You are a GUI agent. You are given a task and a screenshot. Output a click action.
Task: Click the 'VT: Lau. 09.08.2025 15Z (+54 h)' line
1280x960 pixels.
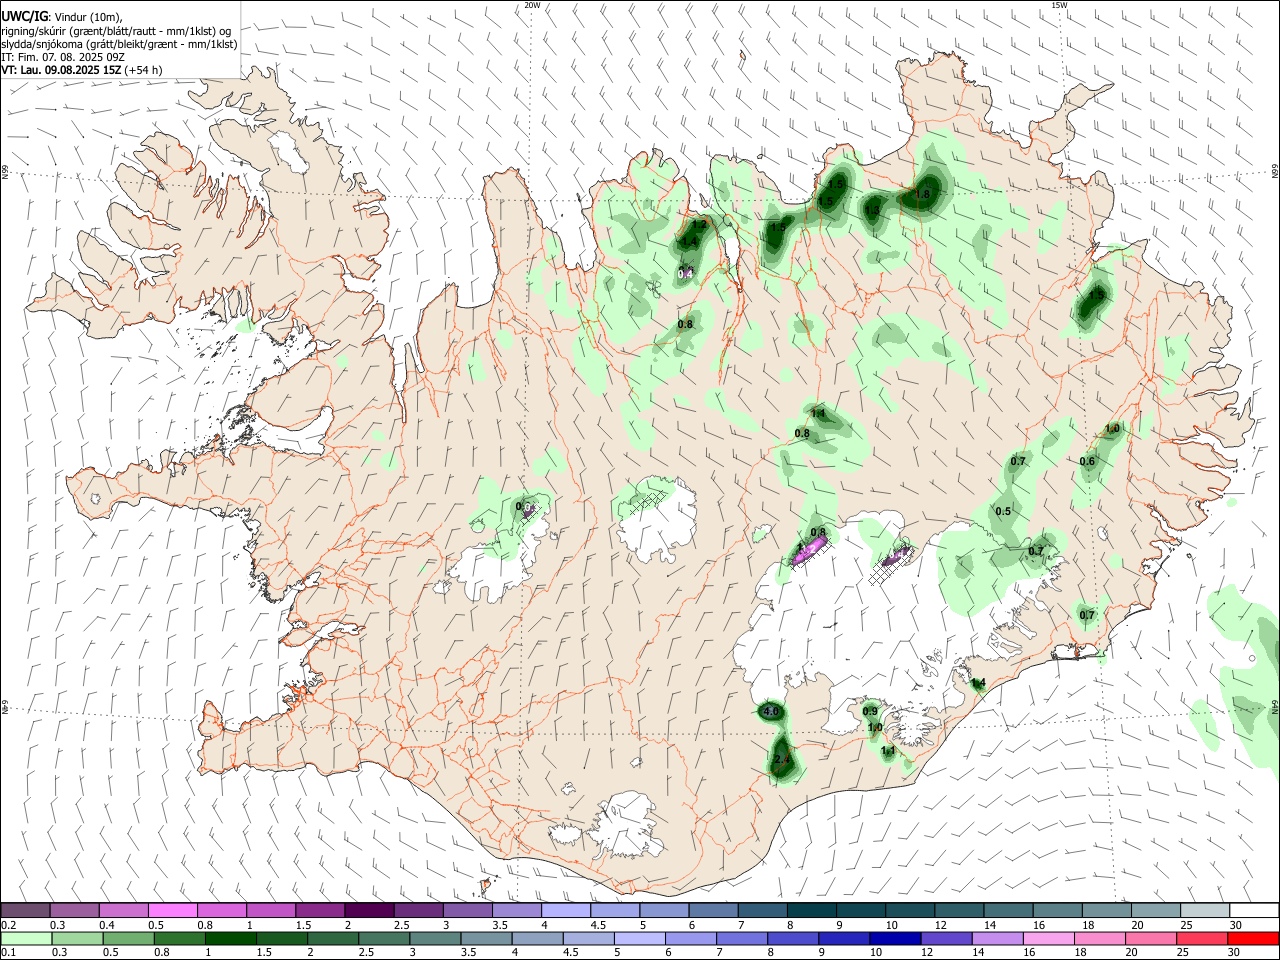[x=81, y=70]
